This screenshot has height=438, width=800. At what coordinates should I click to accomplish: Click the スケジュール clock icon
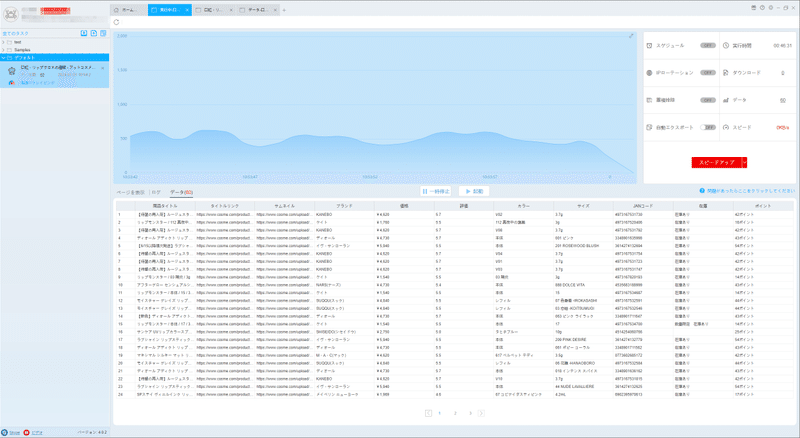coord(649,45)
